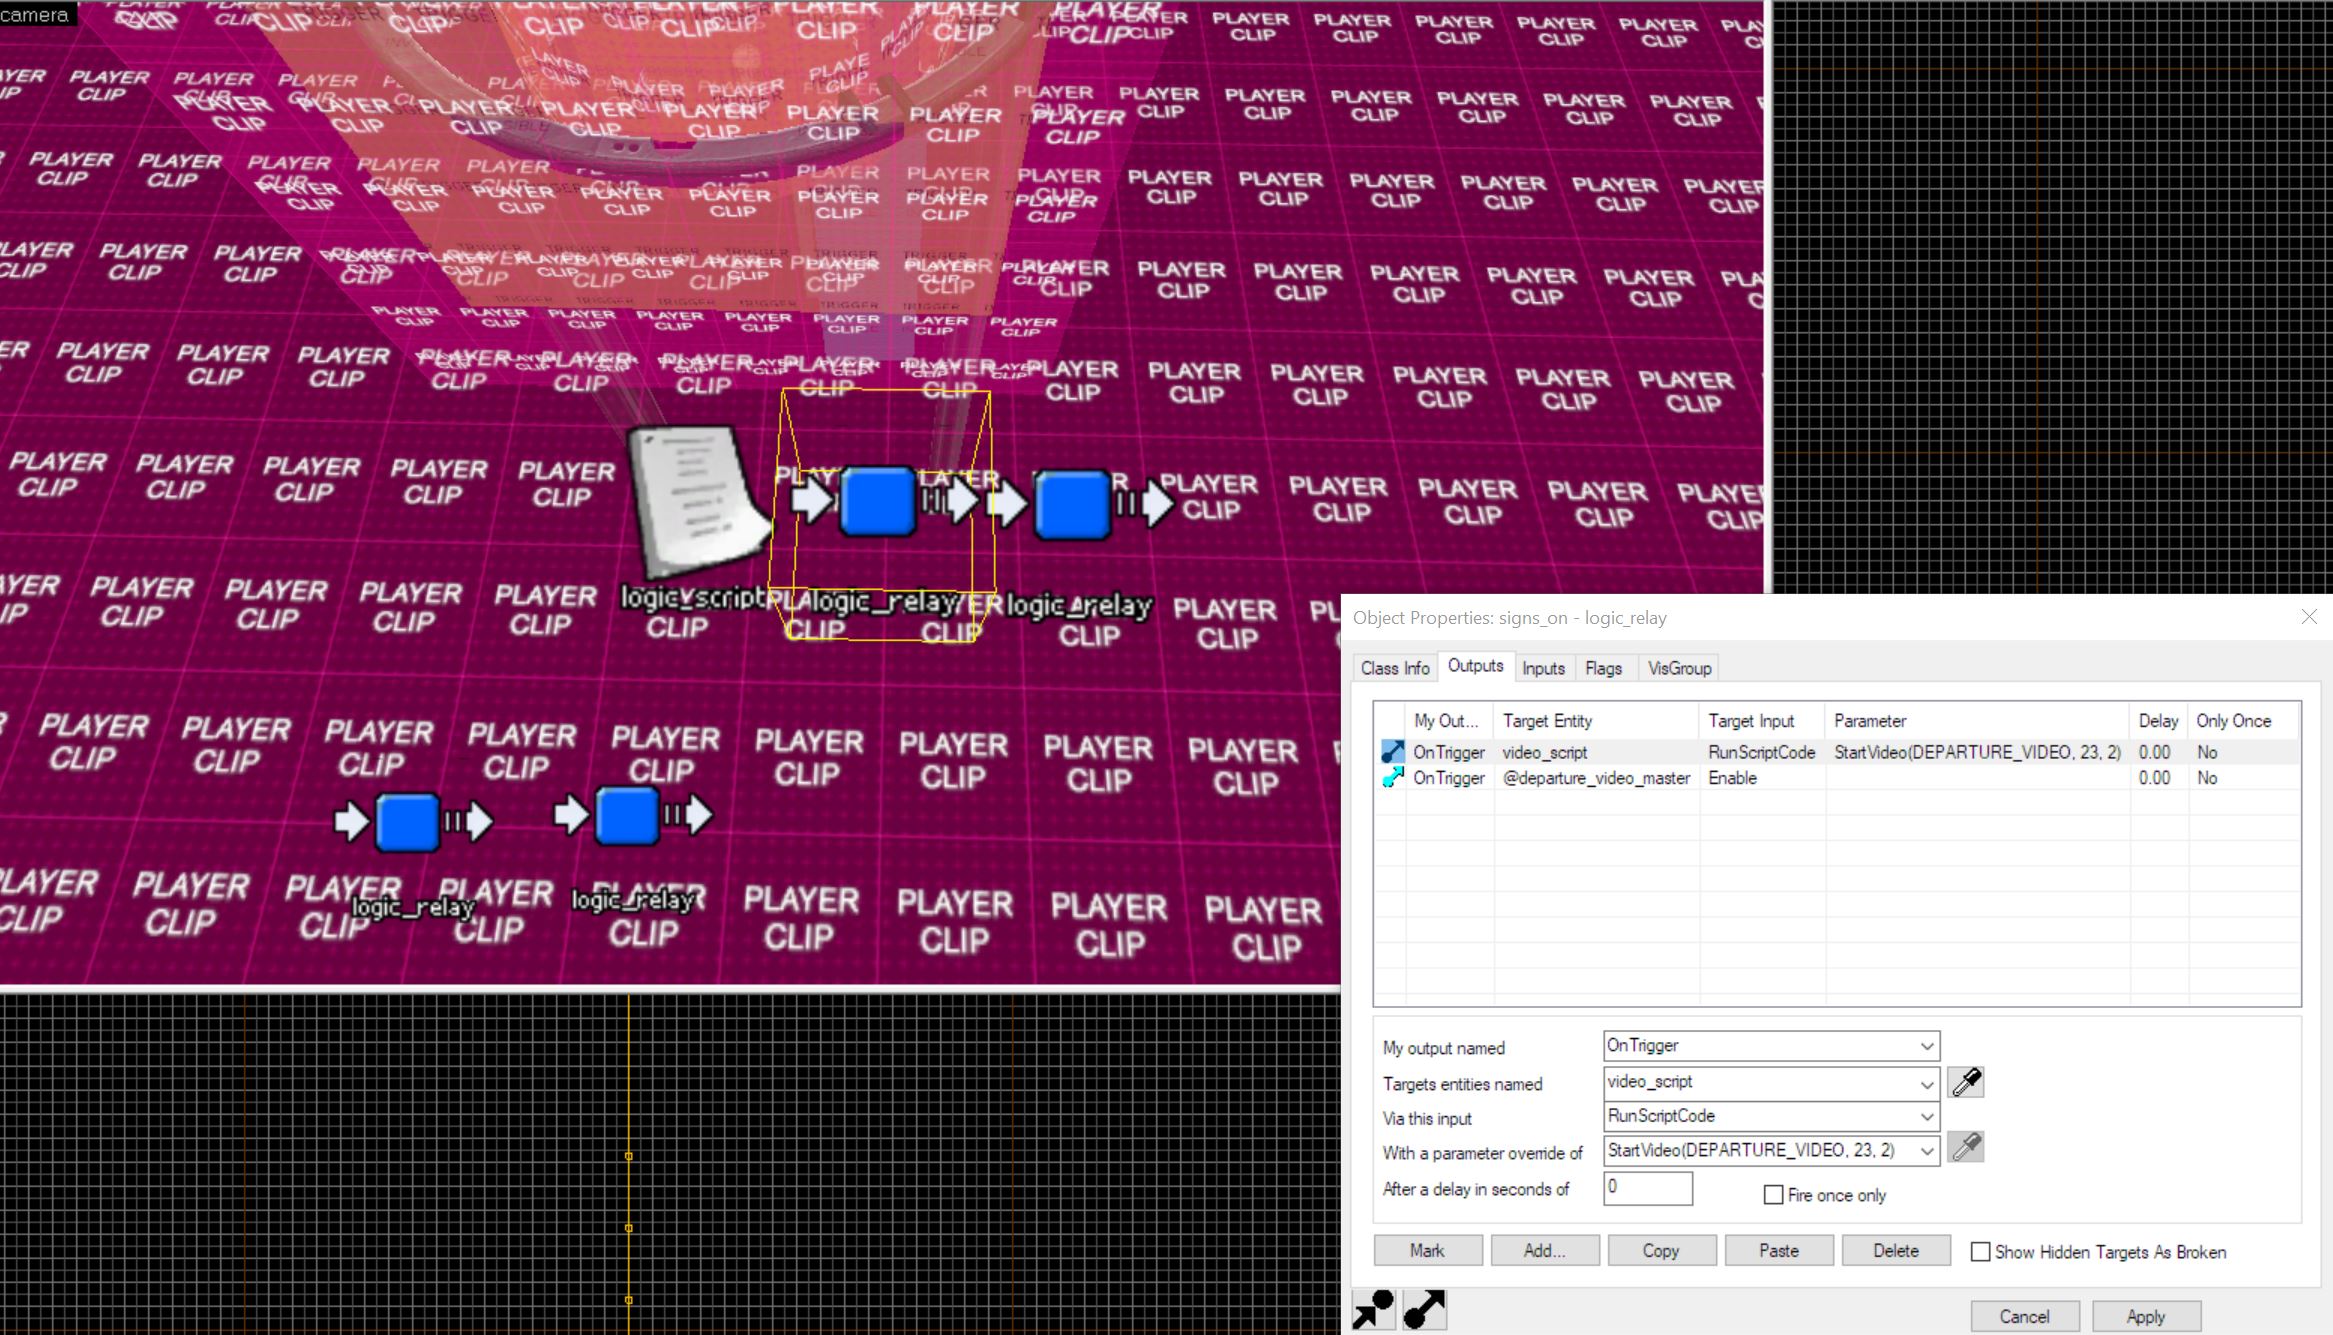Select the @departure_video_master output row icon

pos(1392,778)
